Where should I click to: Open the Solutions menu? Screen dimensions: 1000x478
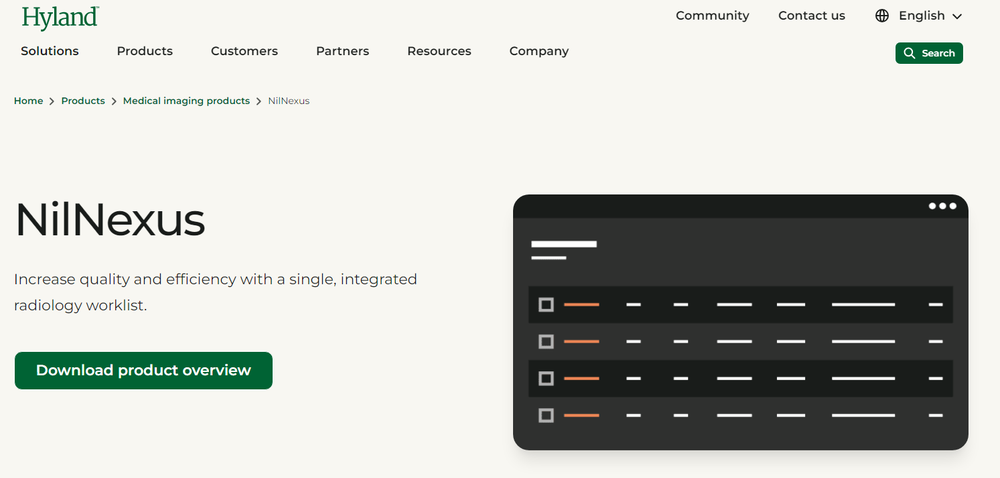50,51
